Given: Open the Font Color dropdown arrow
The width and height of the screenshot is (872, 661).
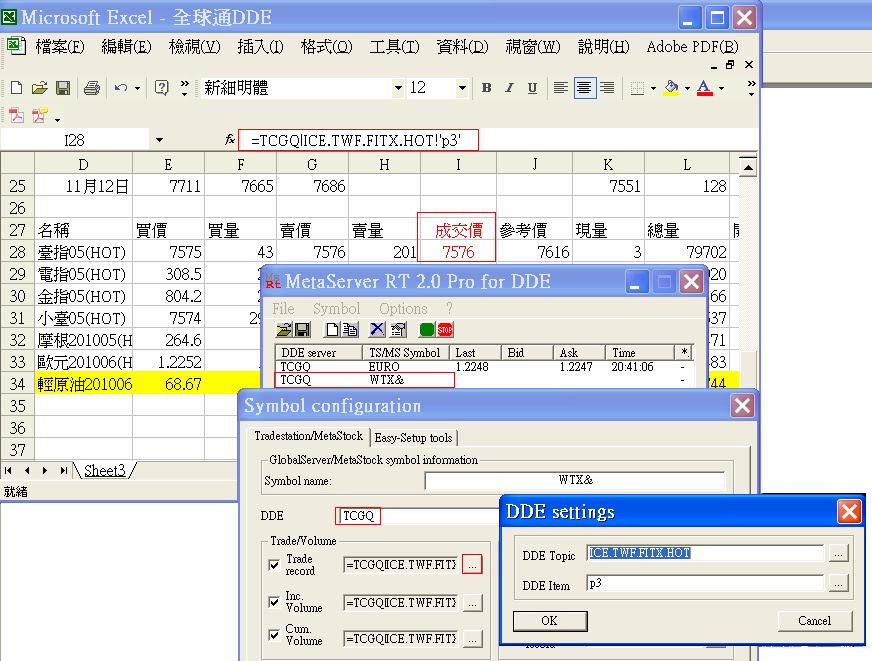Looking at the screenshot, I should [721, 88].
